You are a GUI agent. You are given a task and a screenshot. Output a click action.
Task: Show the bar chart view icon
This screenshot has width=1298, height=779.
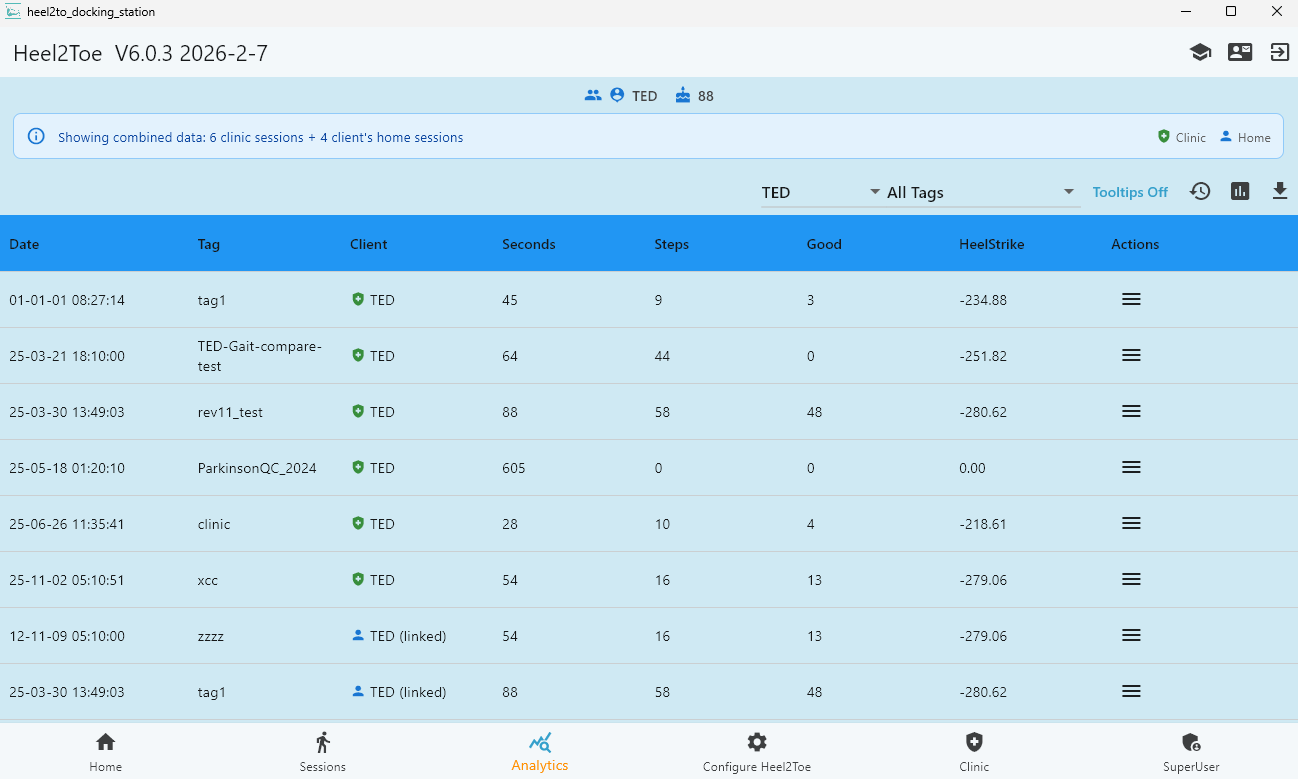1240,191
